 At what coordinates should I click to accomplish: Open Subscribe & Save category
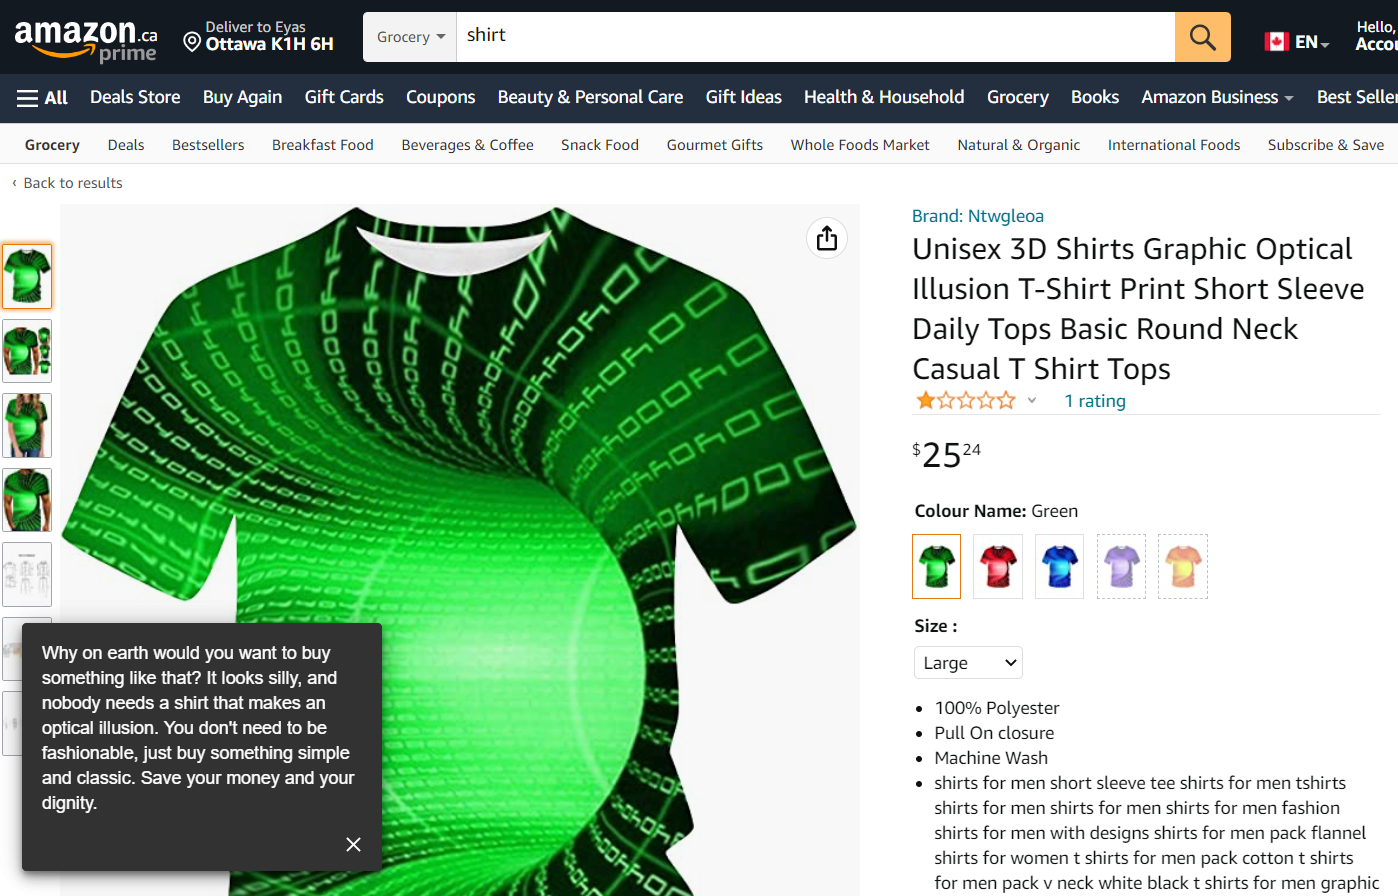tap(1326, 145)
